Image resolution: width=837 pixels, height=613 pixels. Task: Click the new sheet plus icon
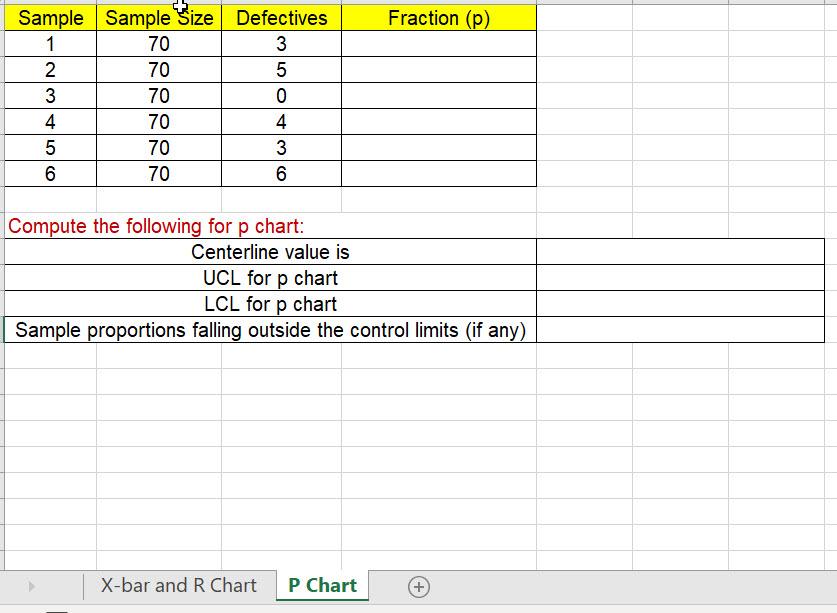(420, 585)
